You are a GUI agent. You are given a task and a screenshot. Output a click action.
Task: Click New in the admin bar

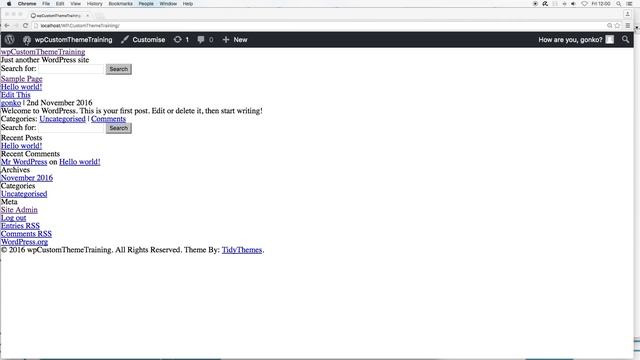pyautogui.click(x=240, y=40)
